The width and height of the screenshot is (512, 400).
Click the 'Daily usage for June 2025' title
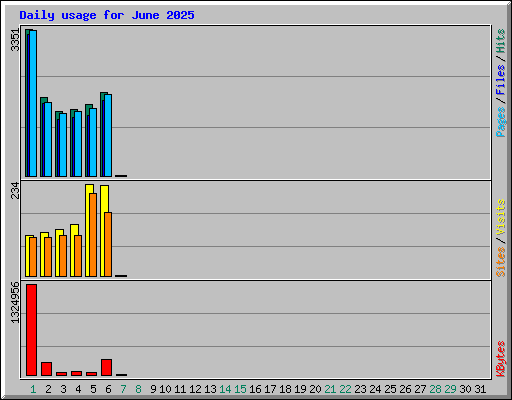[x=107, y=15]
